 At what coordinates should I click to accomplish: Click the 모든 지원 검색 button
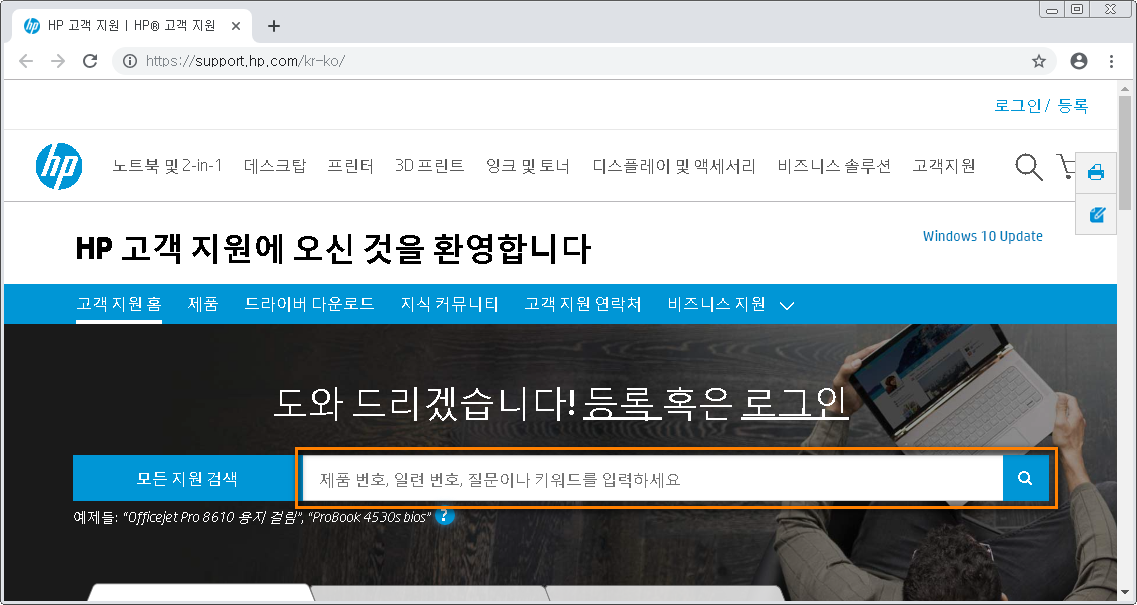click(187, 478)
